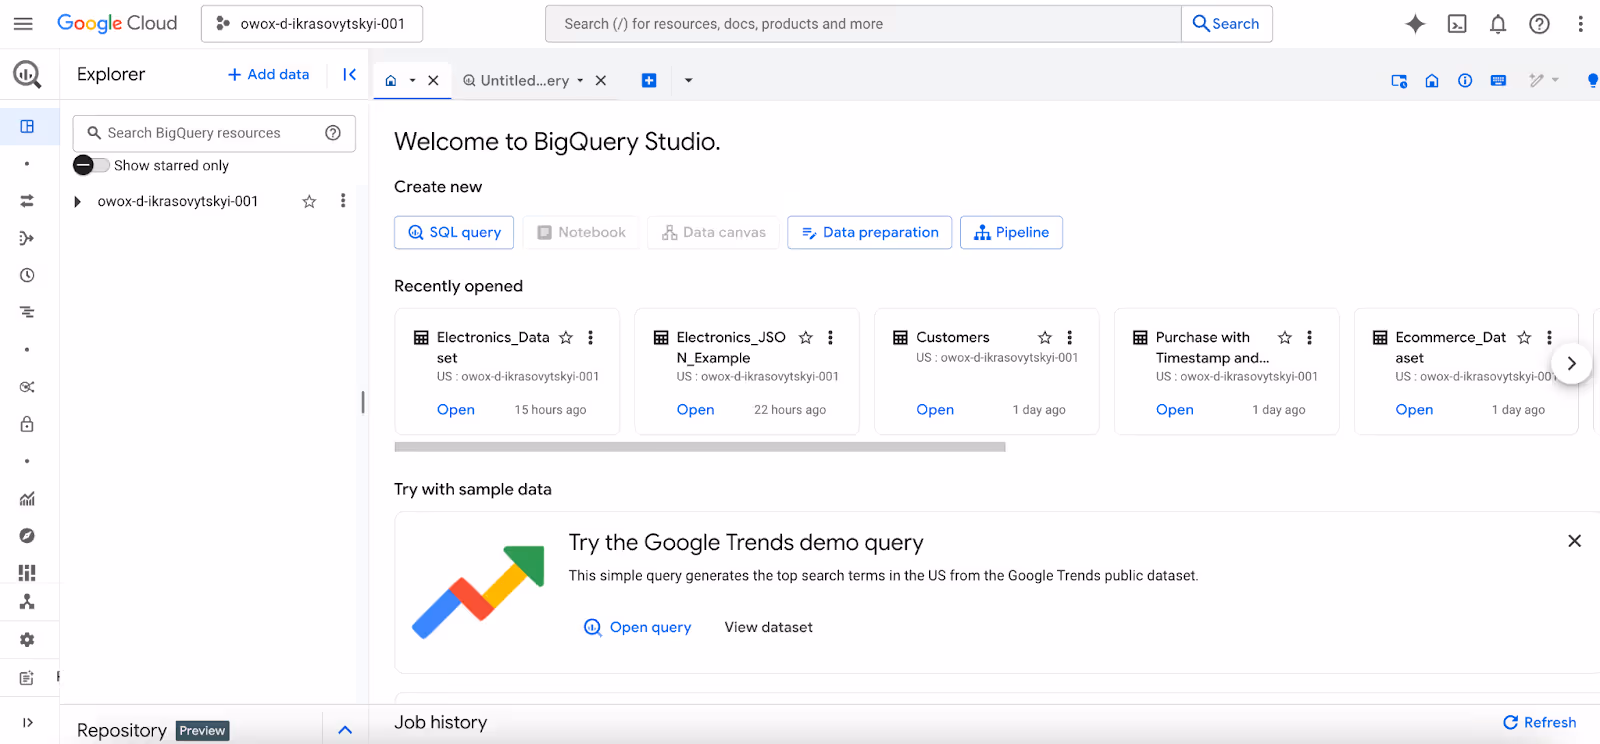Open the Scheduled queries clock icon

(27, 275)
